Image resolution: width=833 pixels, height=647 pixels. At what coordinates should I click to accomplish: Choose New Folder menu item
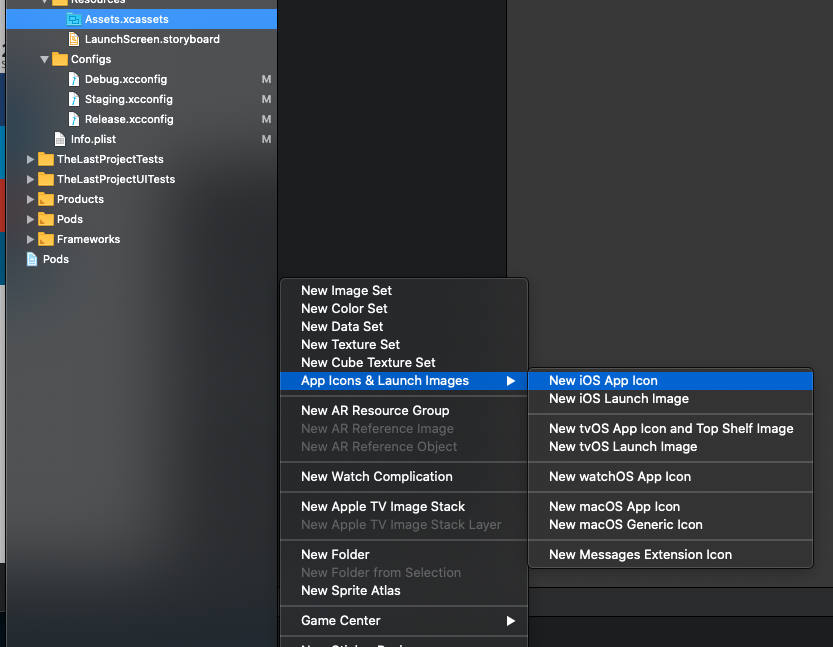point(404,555)
